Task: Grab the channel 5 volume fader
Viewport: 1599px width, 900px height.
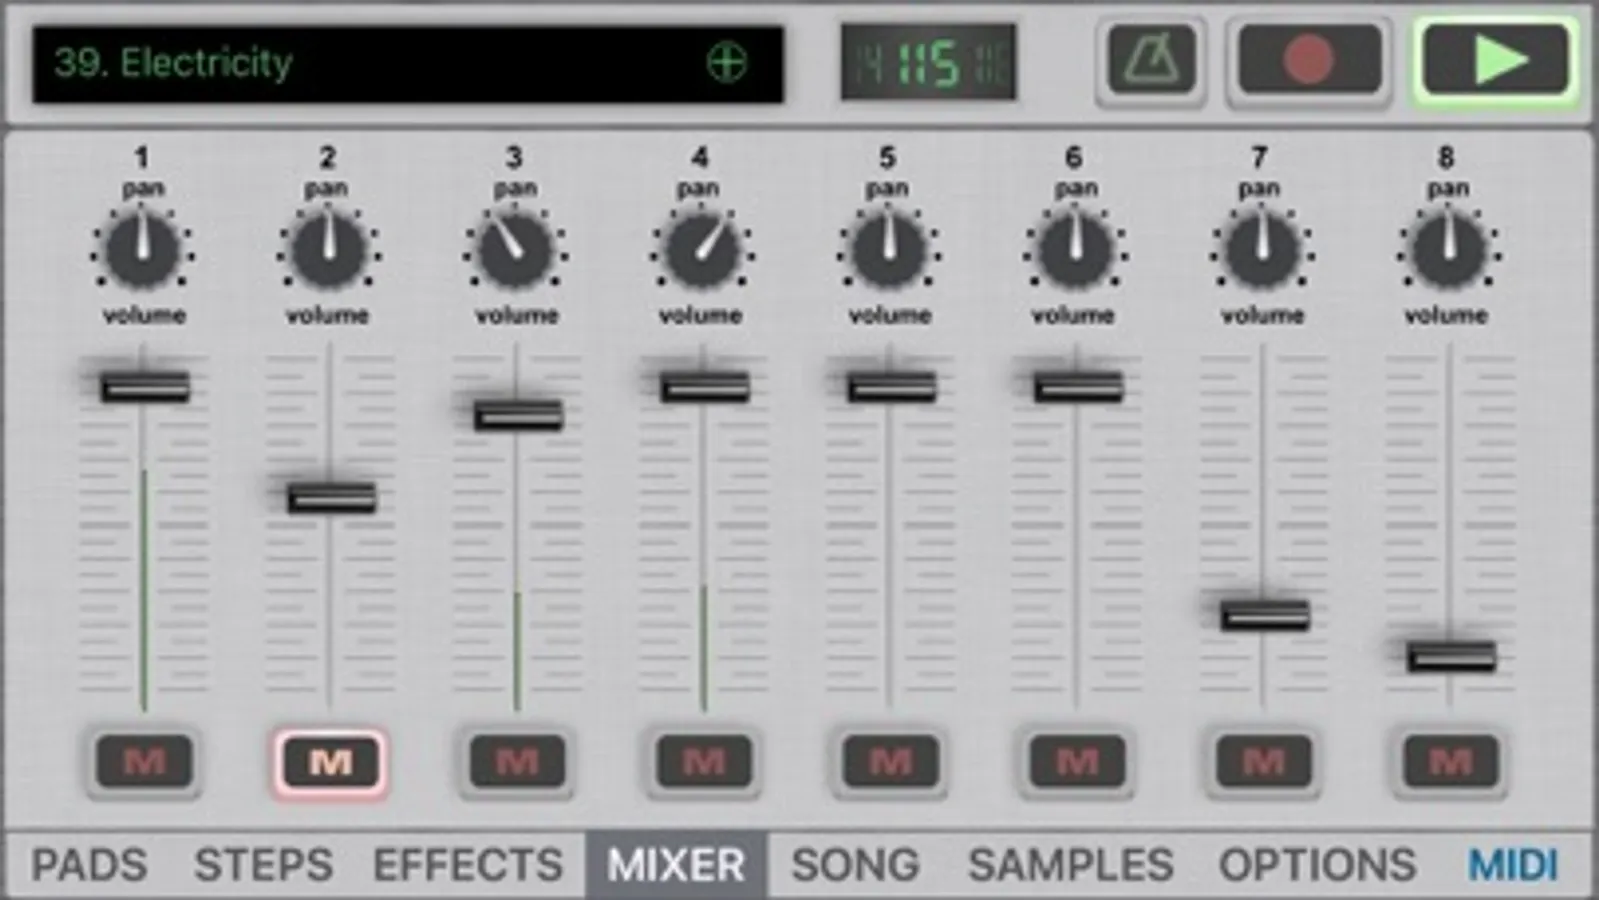Action: point(891,387)
